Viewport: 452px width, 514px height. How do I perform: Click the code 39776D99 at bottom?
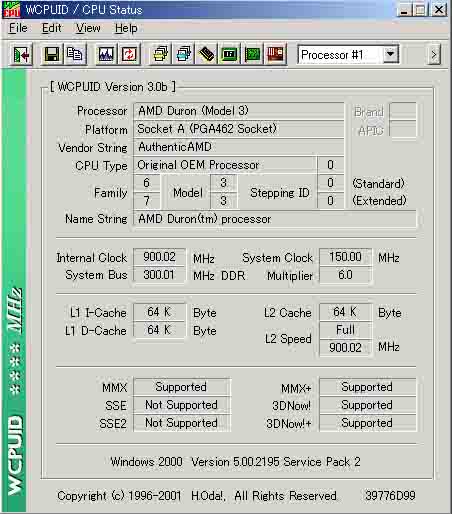click(x=390, y=496)
